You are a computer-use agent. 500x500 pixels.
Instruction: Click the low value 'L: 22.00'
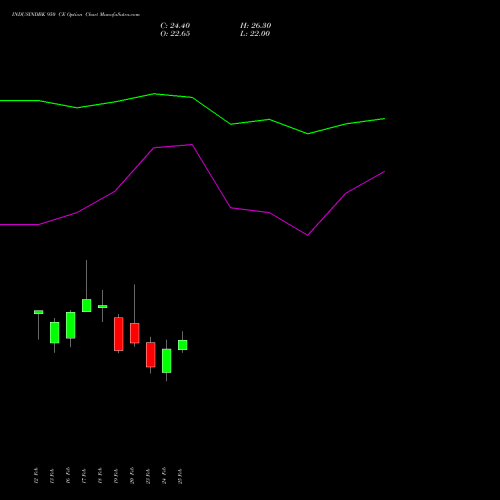[x=255, y=34]
